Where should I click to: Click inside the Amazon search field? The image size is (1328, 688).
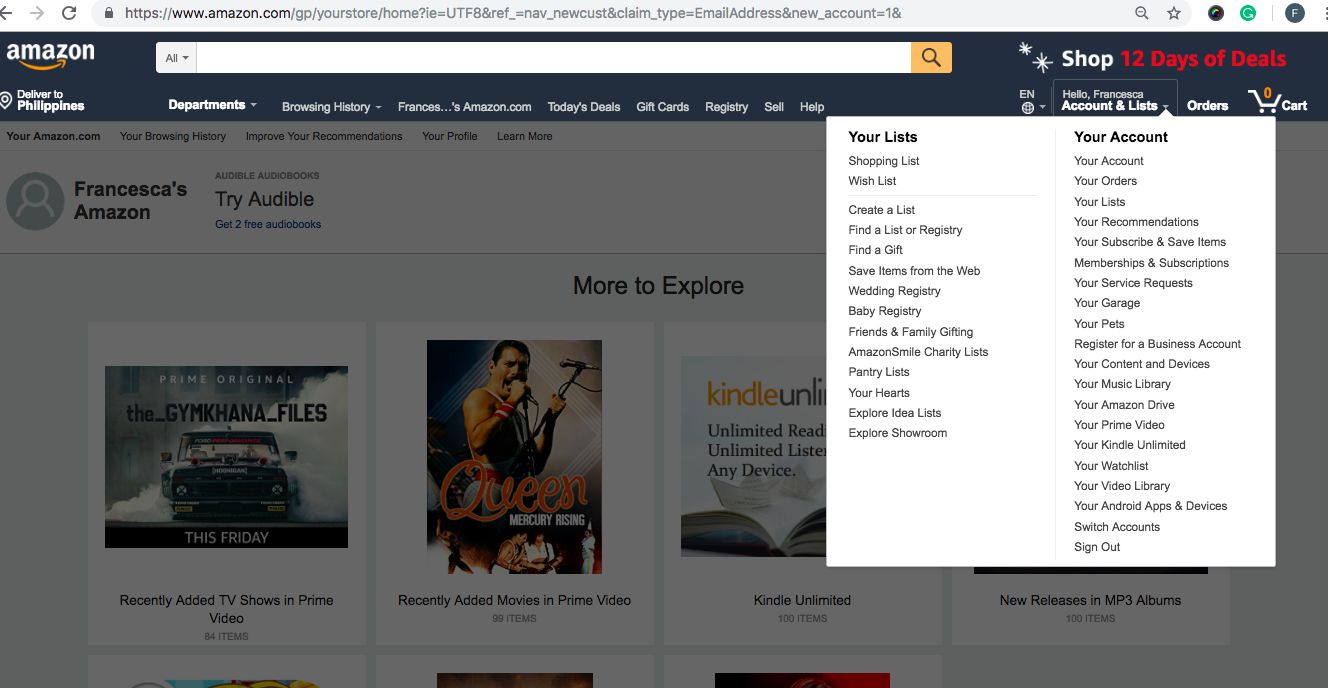(x=553, y=58)
